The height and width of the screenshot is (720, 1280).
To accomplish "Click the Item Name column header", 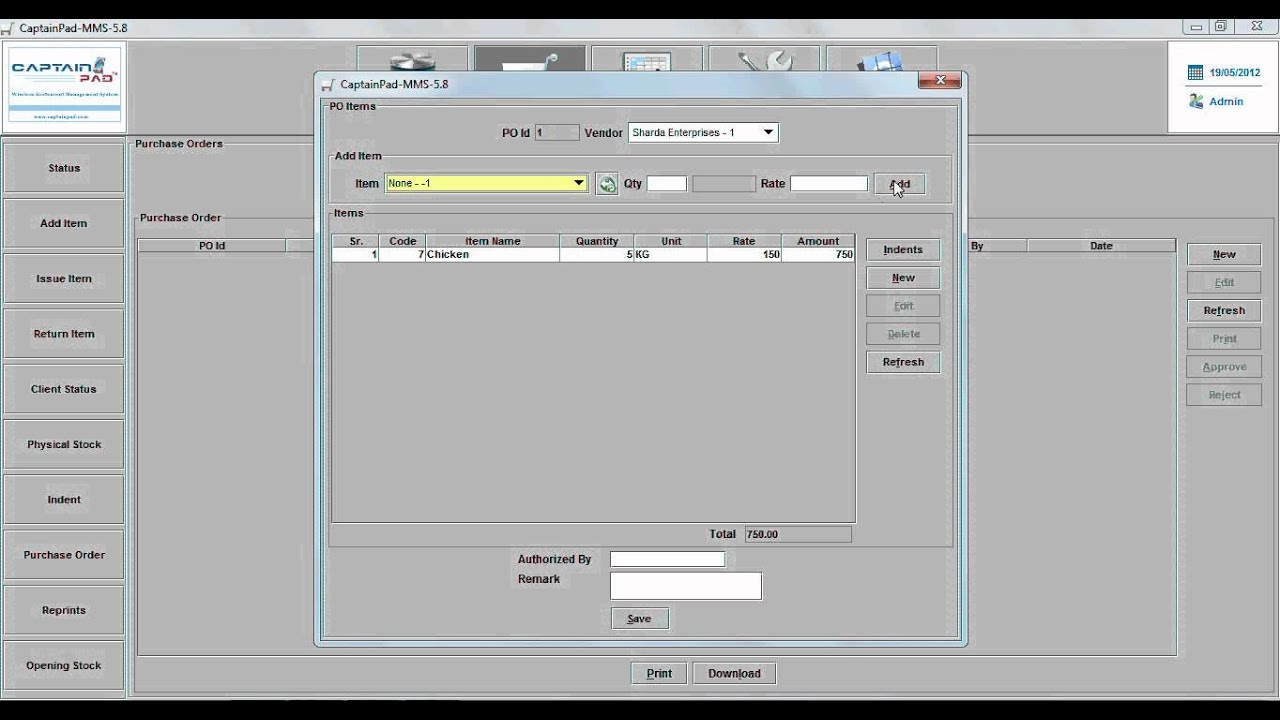I will click(x=492, y=241).
